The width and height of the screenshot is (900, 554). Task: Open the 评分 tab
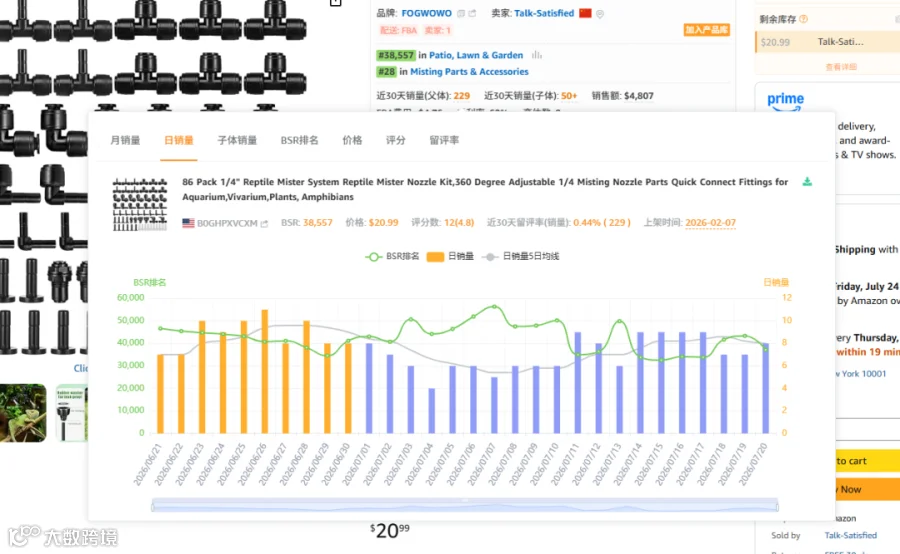(x=395, y=140)
